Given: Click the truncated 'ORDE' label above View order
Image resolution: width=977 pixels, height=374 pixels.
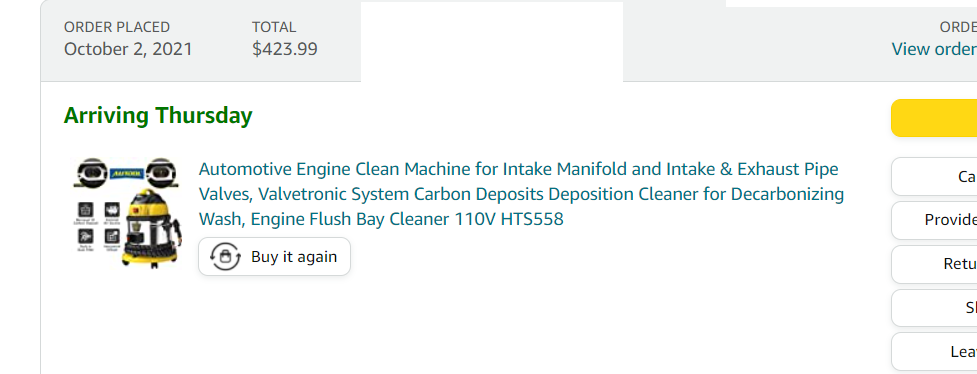Looking at the screenshot, I should click(958, 27).
